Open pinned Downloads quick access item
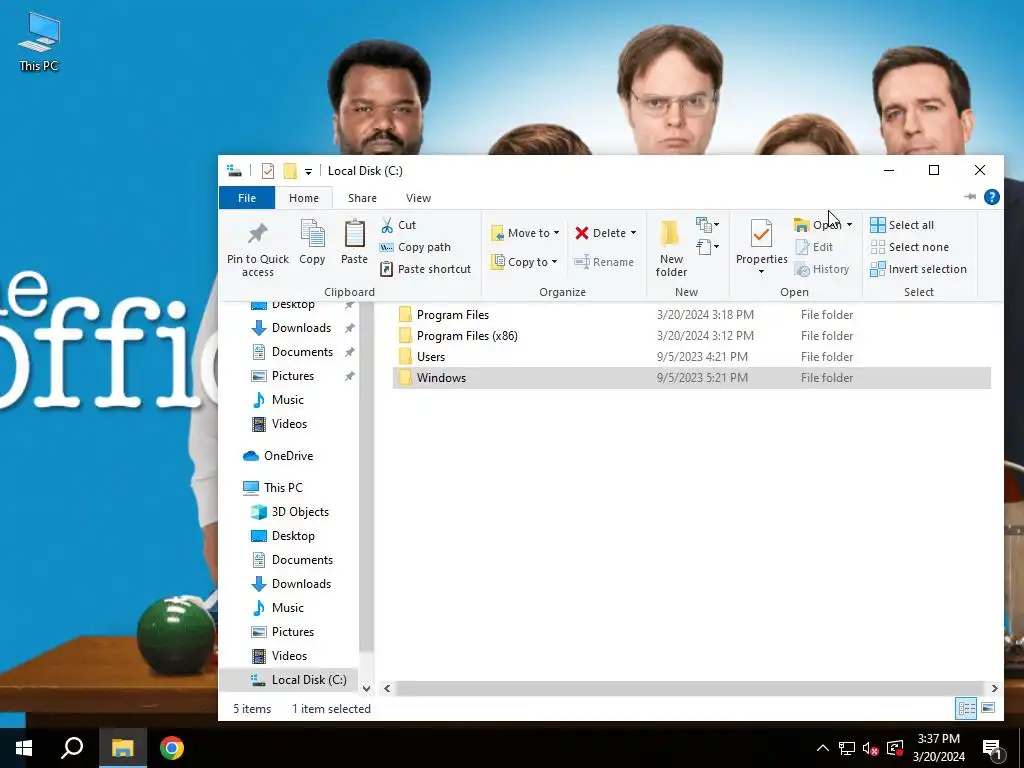The width and height of the screenshot is (1024, 768). [291, 328]
